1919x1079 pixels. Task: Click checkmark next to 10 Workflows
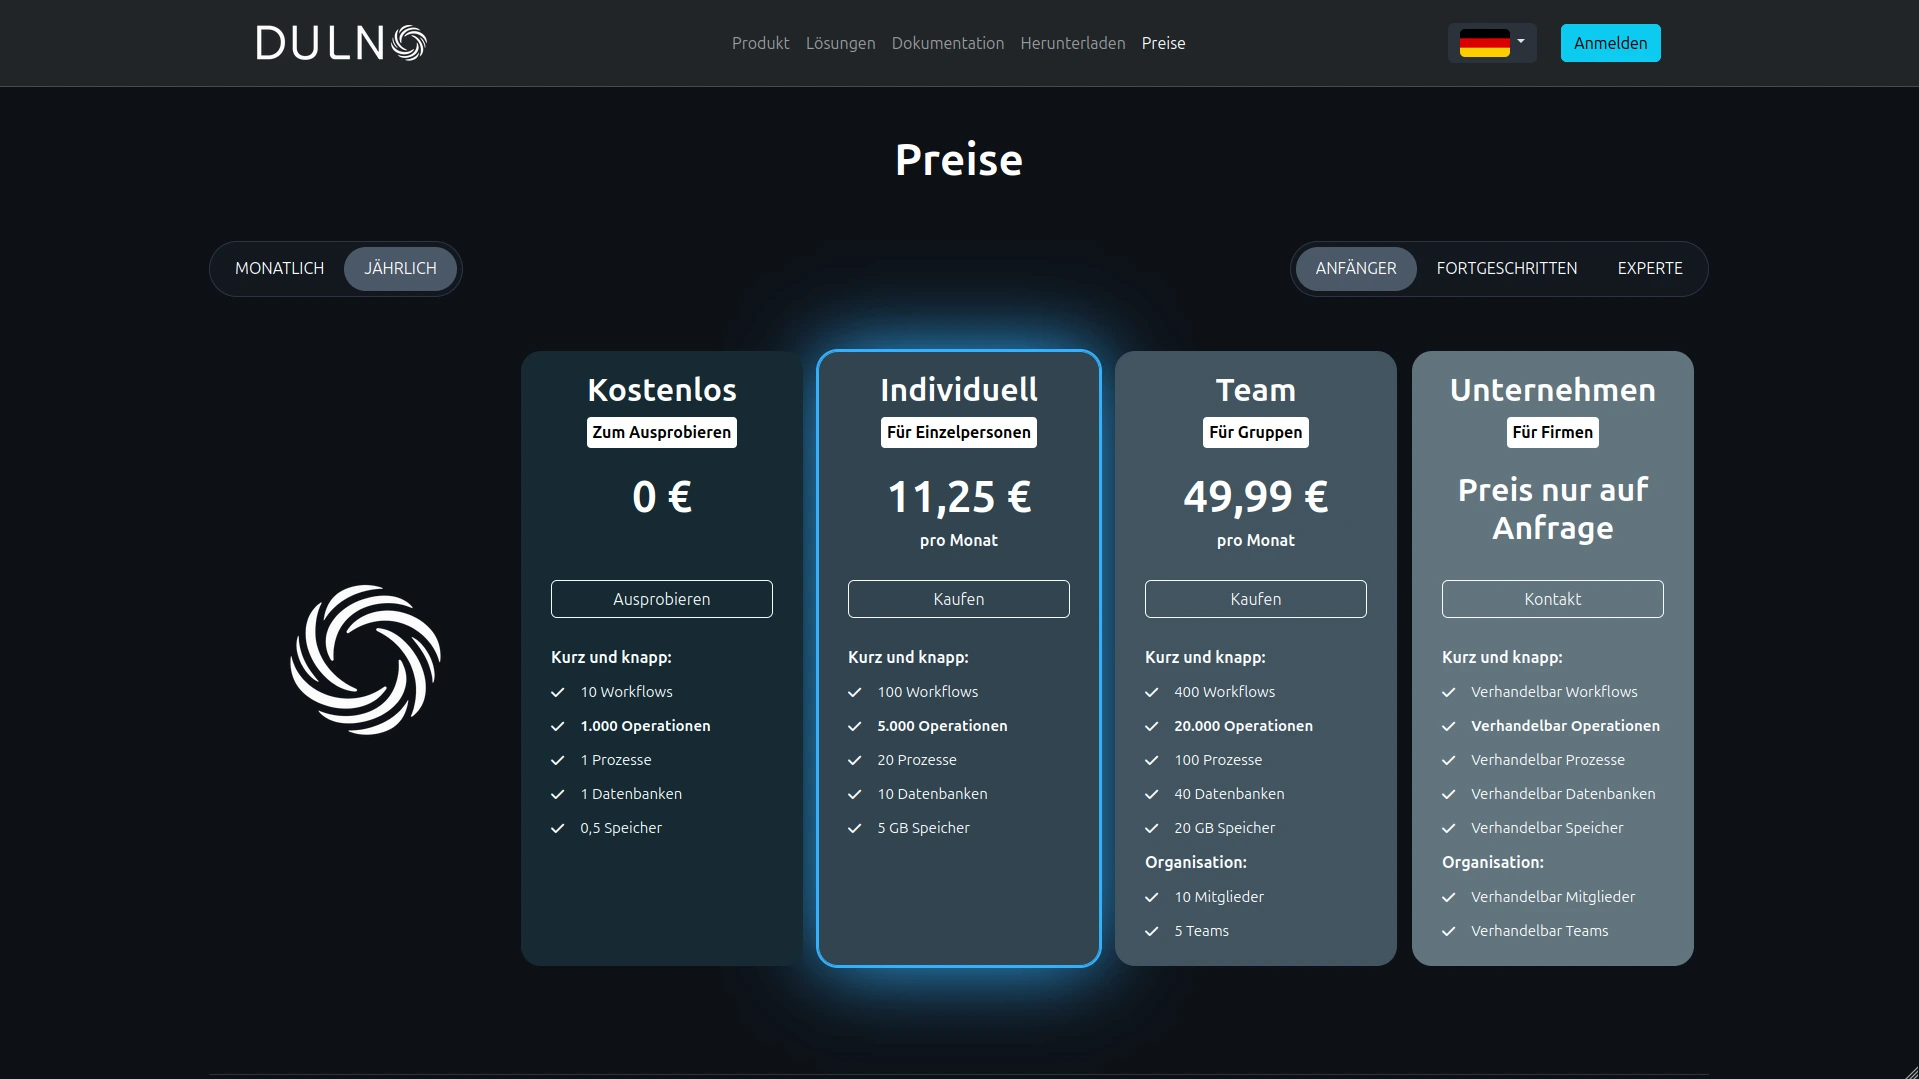tap(558, 692)
